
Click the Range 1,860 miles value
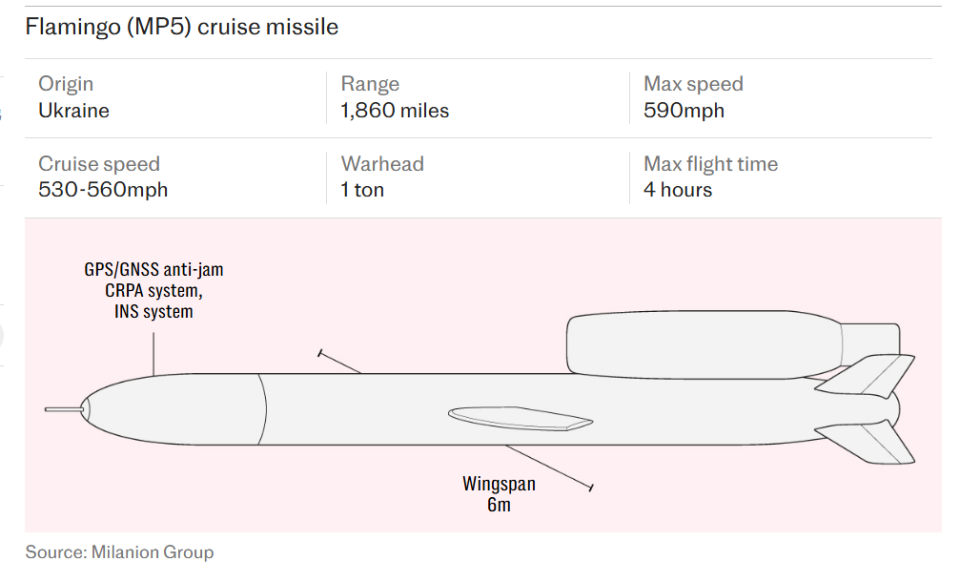click(x=394, y=111)
